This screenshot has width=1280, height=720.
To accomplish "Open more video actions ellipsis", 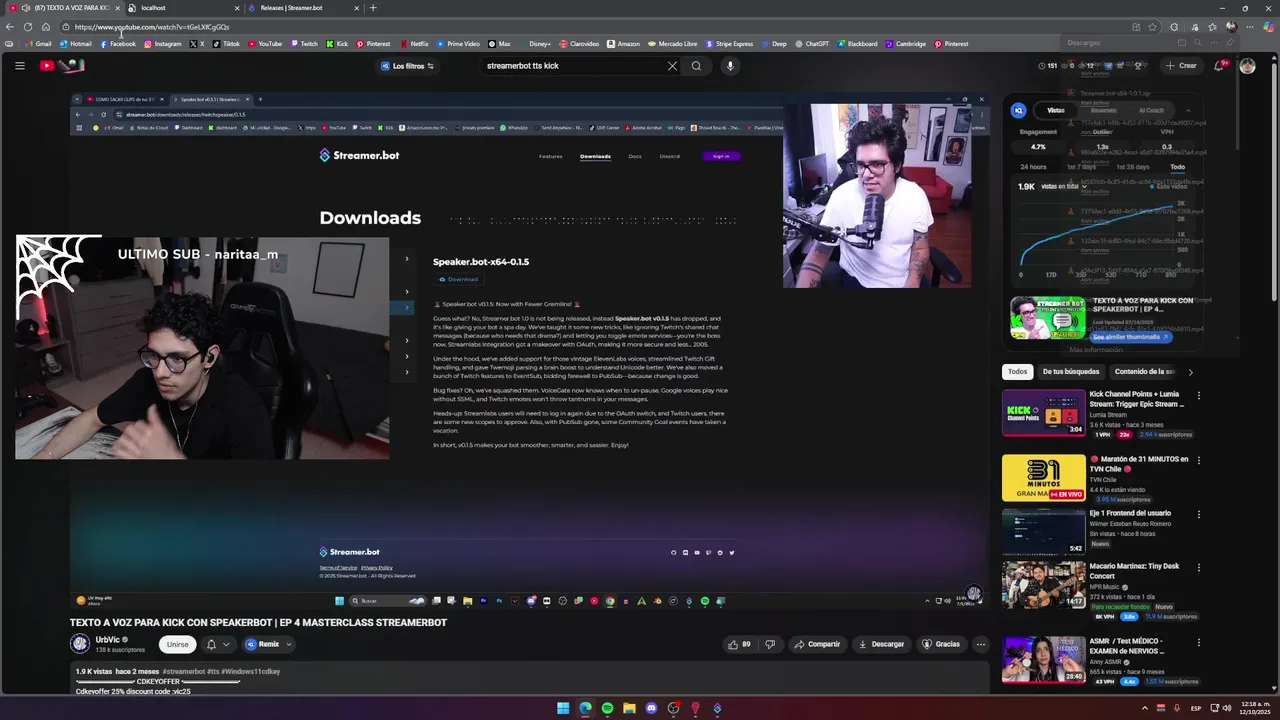I will point(981,644).
